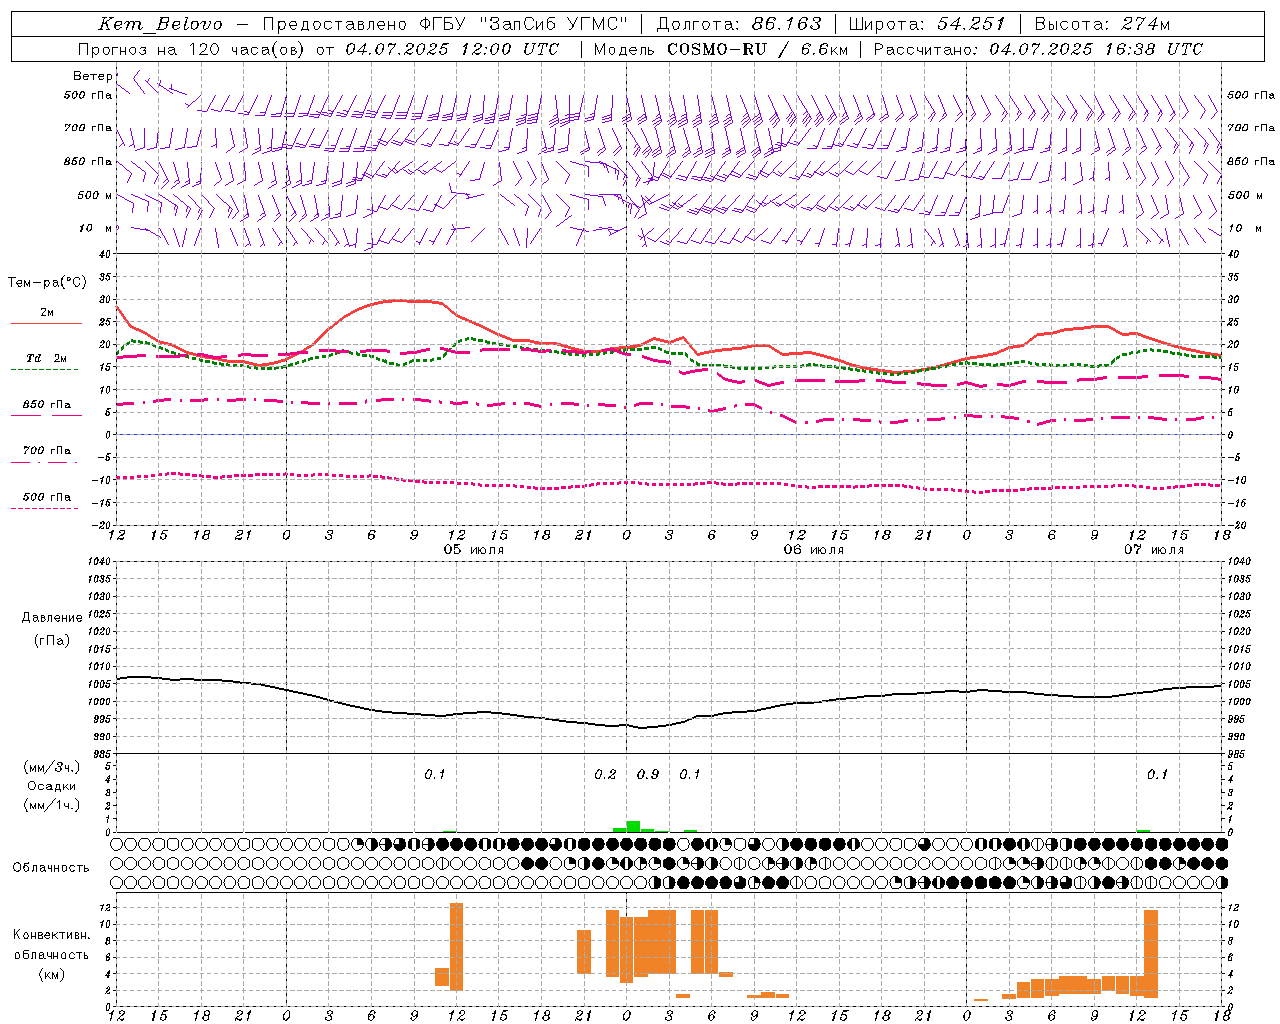The height and width of the screenshot is (1024, 1280).
Task: Select the 850 гПа temperature legend entry
Action: pos(46,405)
